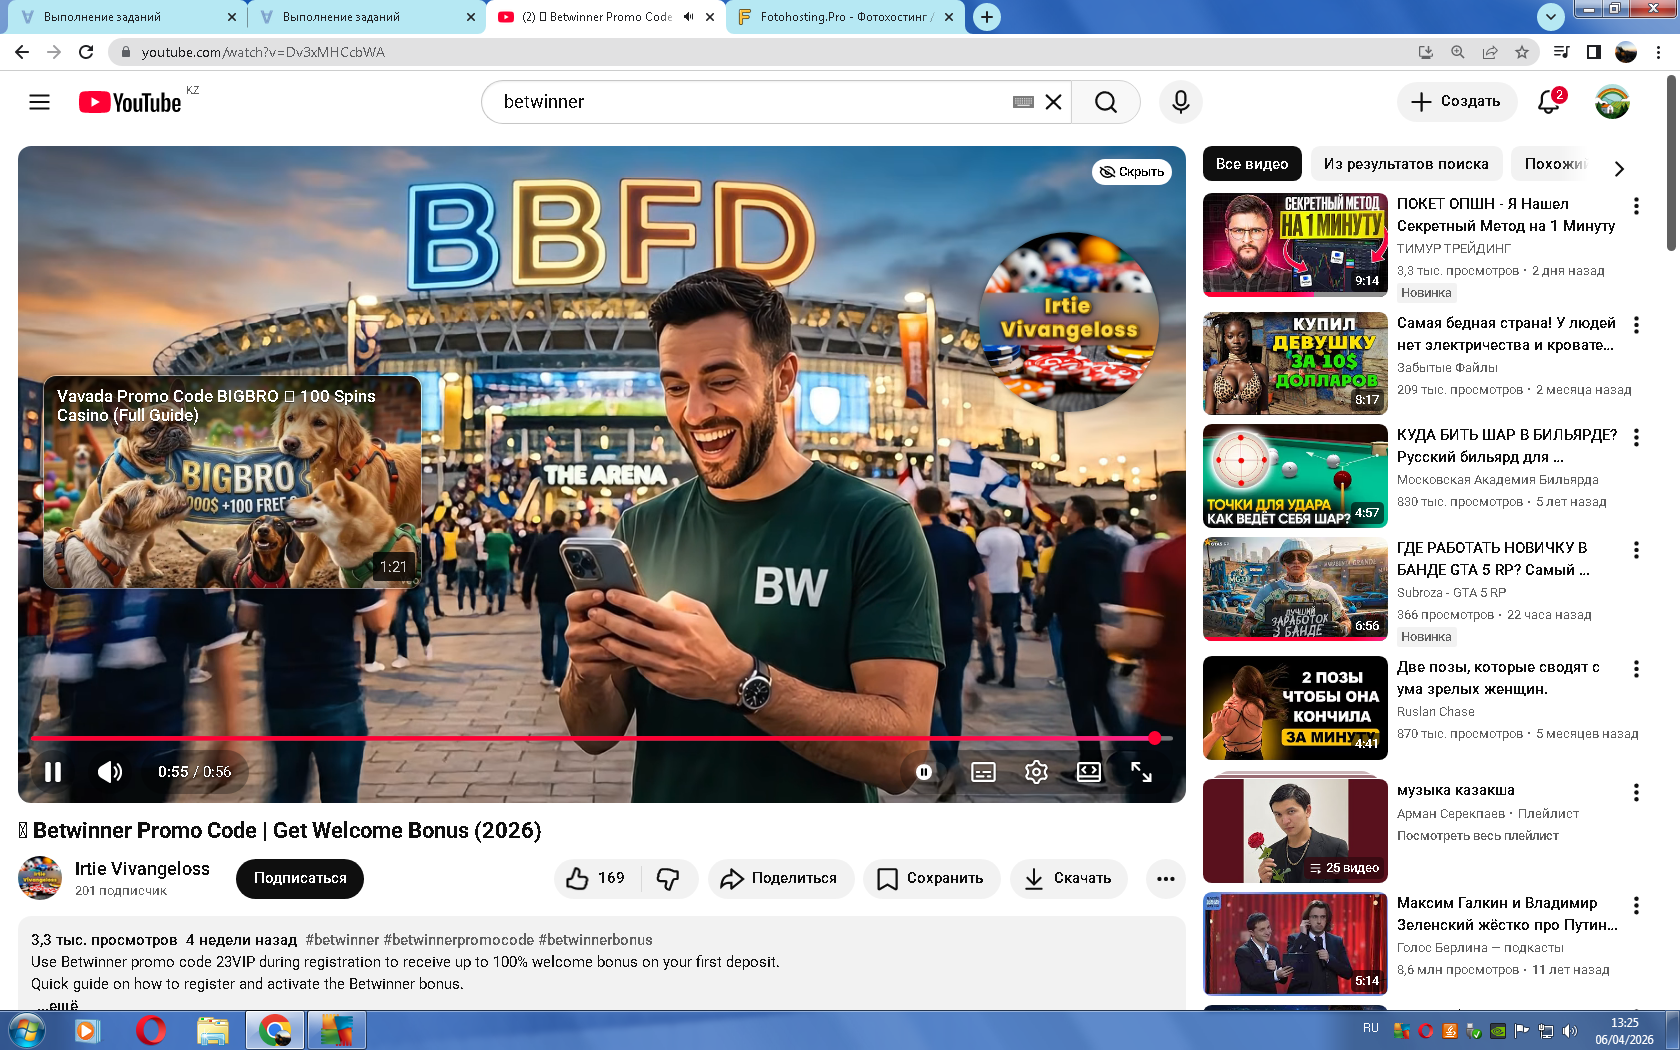This screenshot has width=1680, height=1050.
Task: Like the Betwinner video
Action: [x=597, y=878]
